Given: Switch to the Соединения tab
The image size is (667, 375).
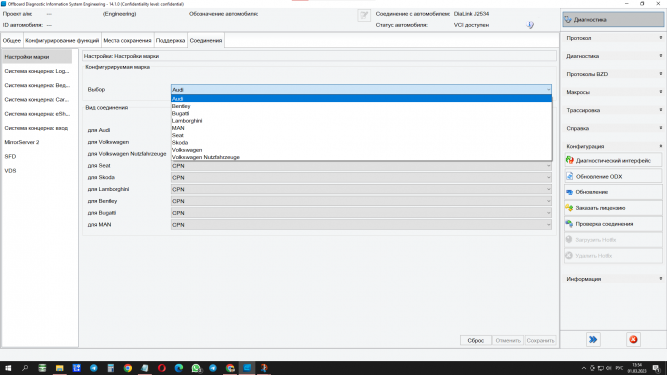Looking at the screenshot, I should (x=206, y=40).
